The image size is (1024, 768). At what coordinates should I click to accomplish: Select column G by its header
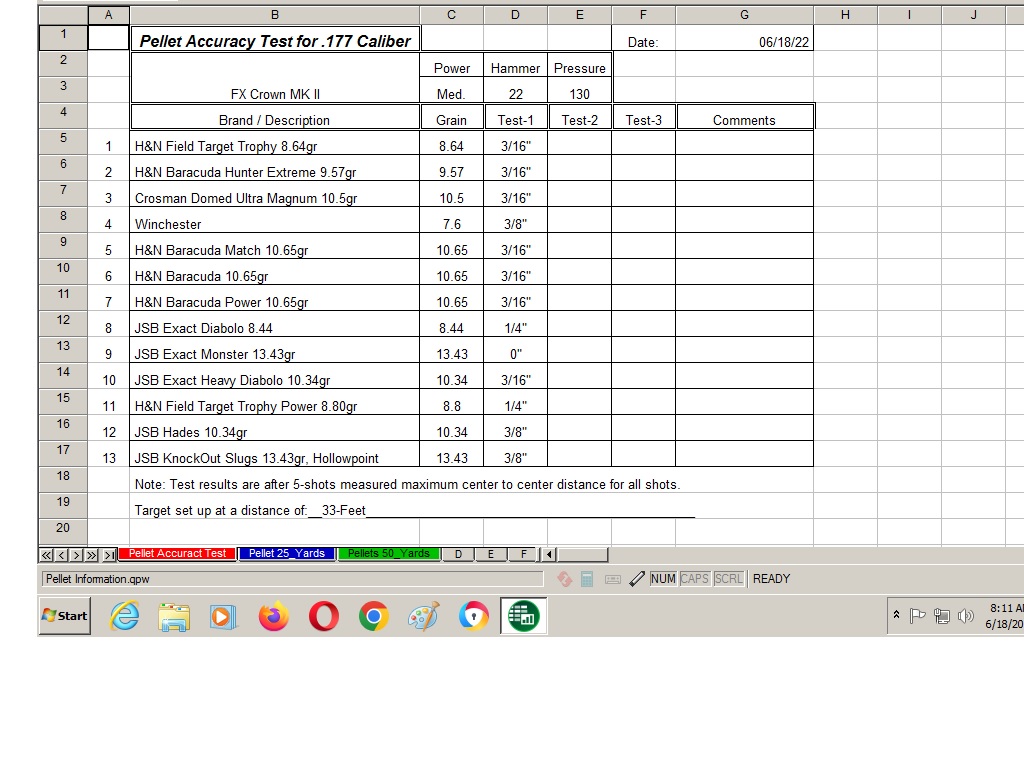(x=744, y=15)
